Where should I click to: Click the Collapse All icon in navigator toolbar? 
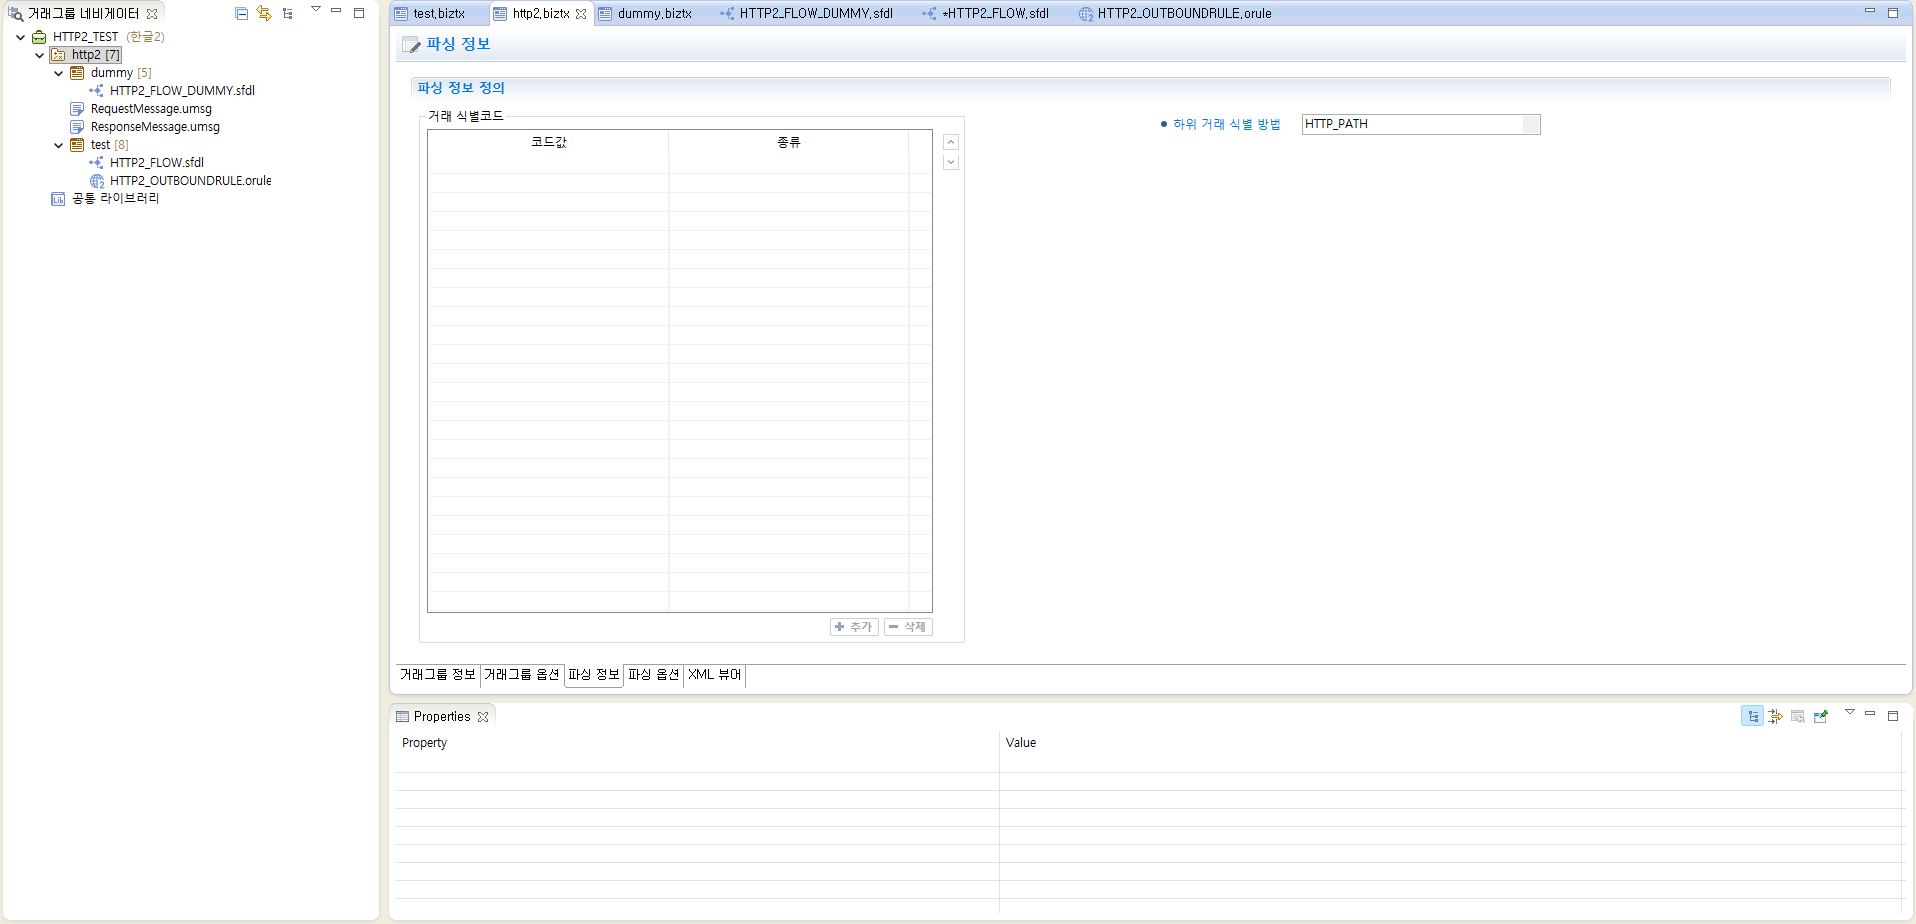(241, 13)
